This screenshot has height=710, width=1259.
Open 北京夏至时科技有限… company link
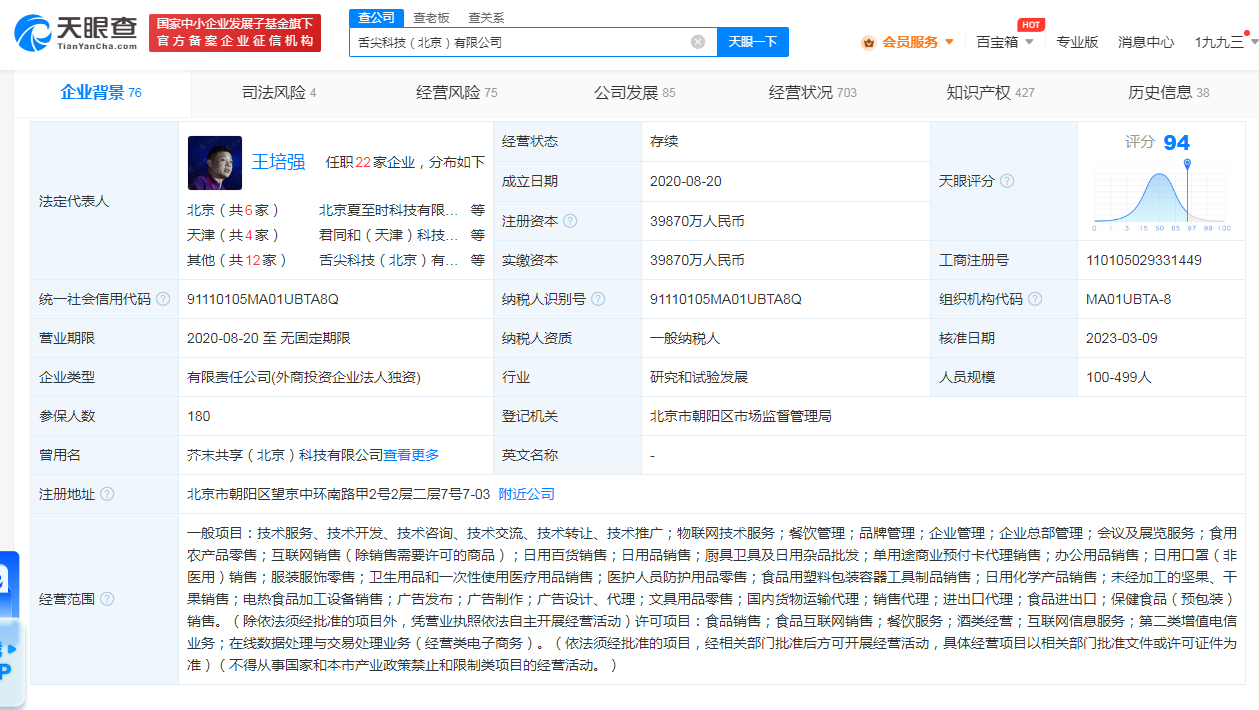pos(389,211)
